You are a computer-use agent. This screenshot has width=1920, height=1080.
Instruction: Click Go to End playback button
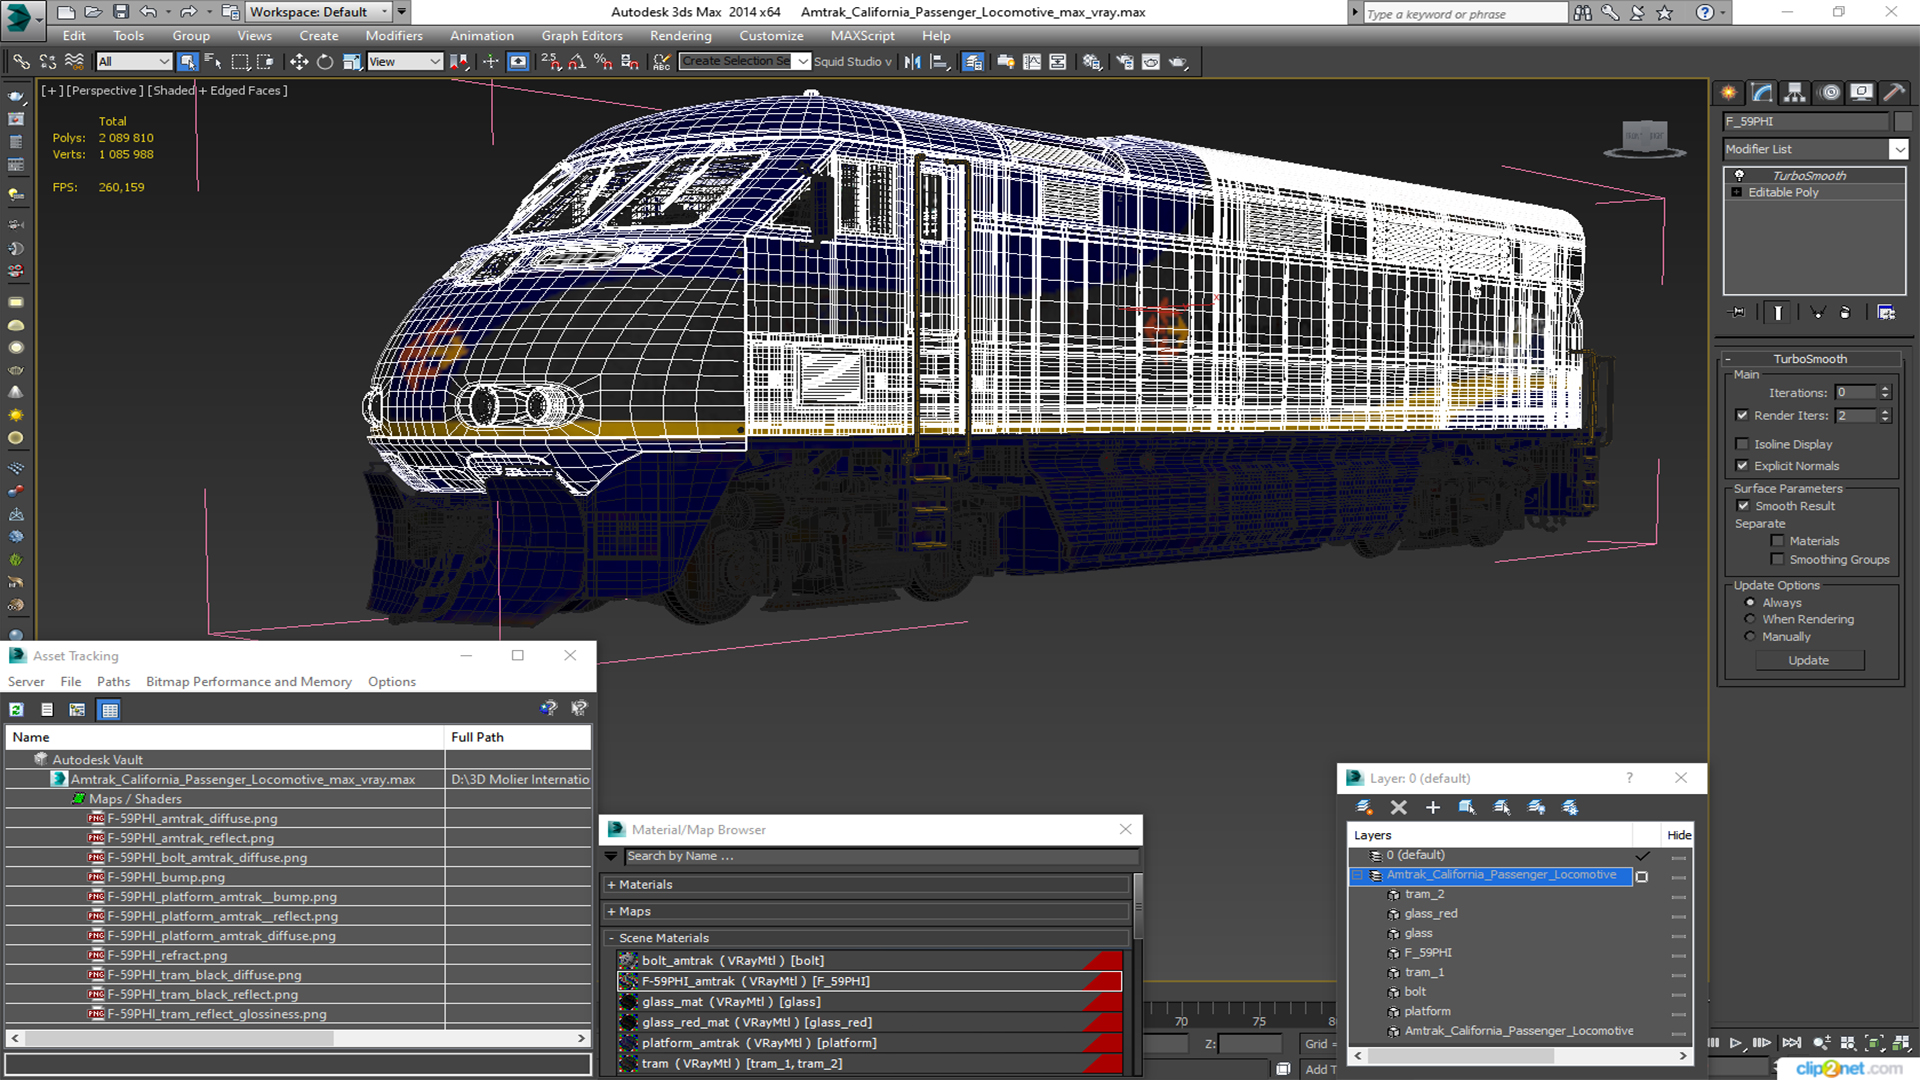pos(1791,1043)
